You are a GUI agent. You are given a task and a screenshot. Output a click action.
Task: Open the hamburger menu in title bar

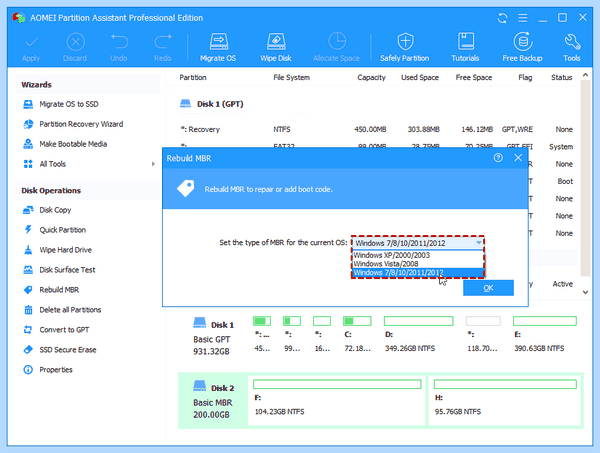pos(523,18)
